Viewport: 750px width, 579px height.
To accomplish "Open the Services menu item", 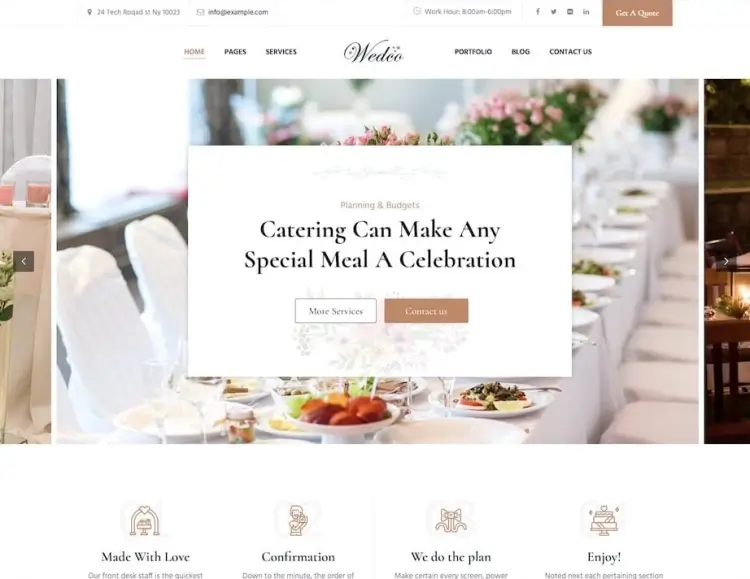I will 281,52.
